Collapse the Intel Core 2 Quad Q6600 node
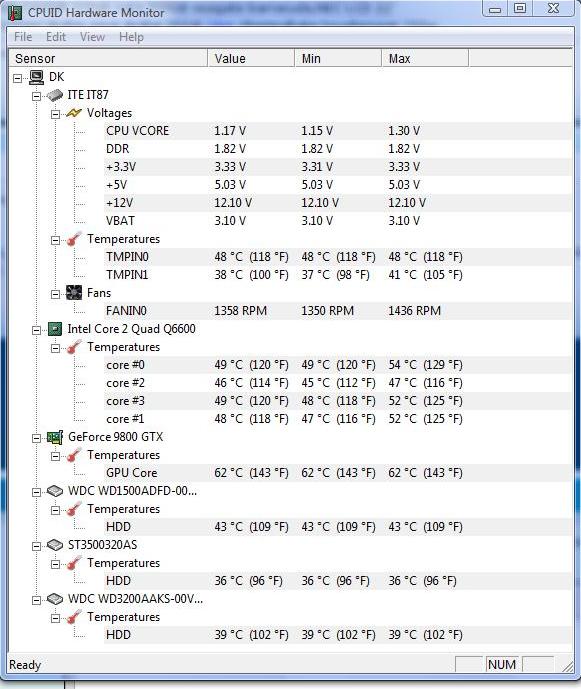 pyautogui.click(x=36, y=330)
